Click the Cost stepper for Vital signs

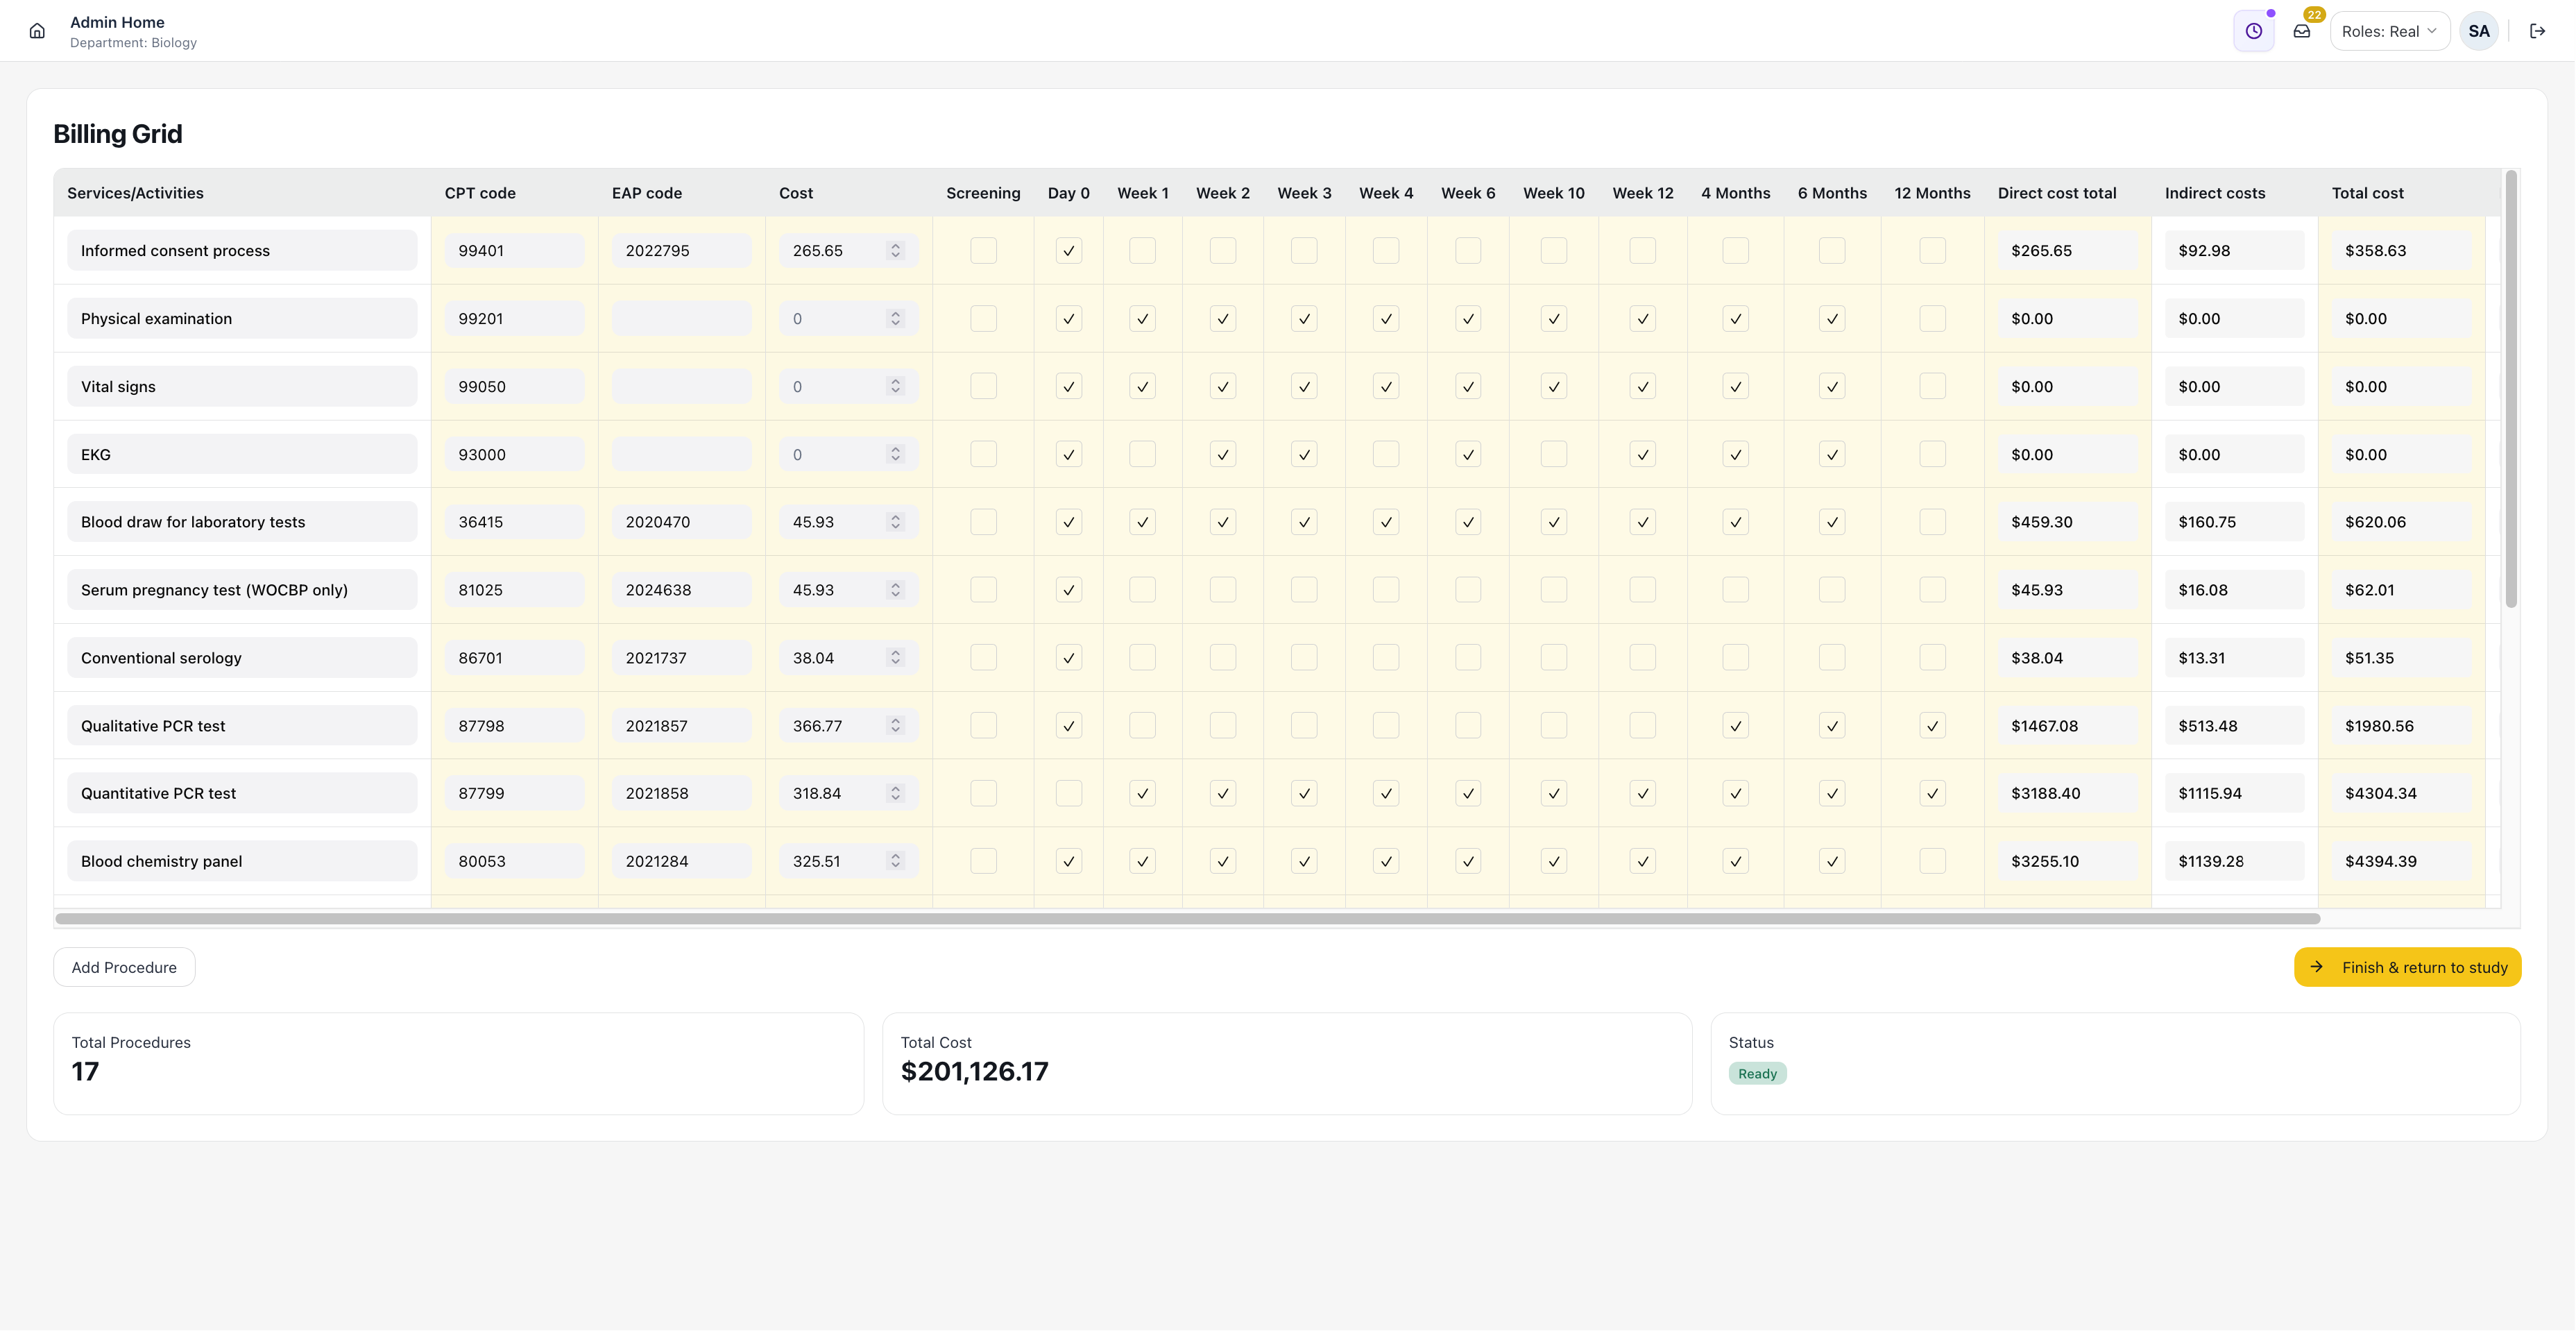click(895, 386)
